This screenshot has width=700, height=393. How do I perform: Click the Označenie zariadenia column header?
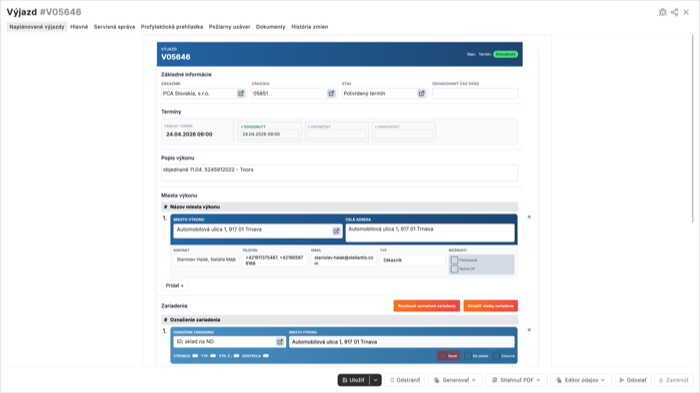(195, 320)
